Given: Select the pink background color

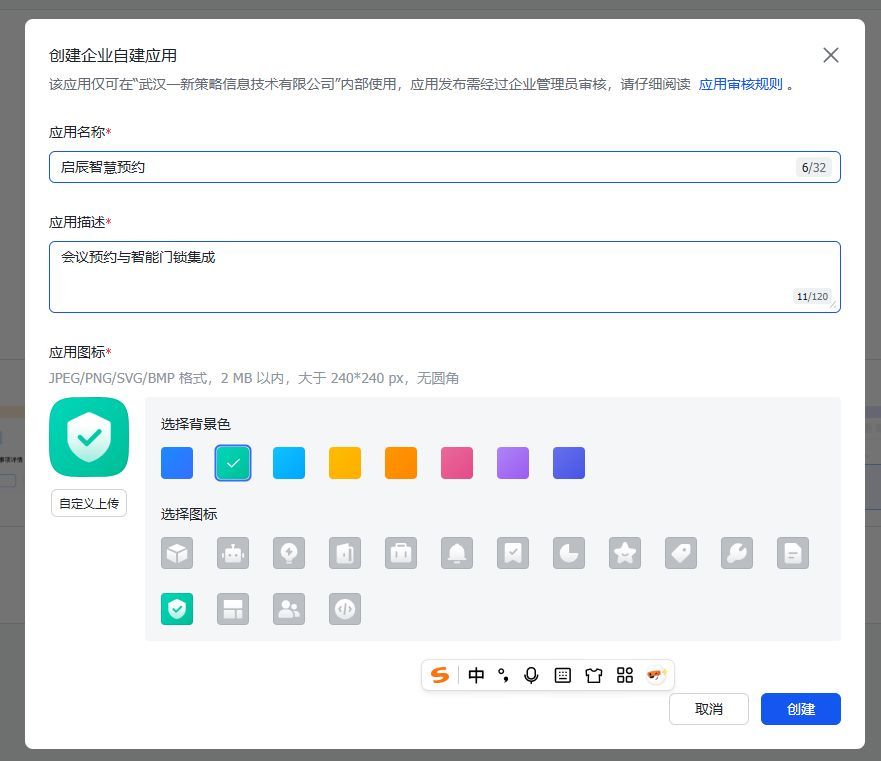Looking at the screenshot, I should [457, 463].
